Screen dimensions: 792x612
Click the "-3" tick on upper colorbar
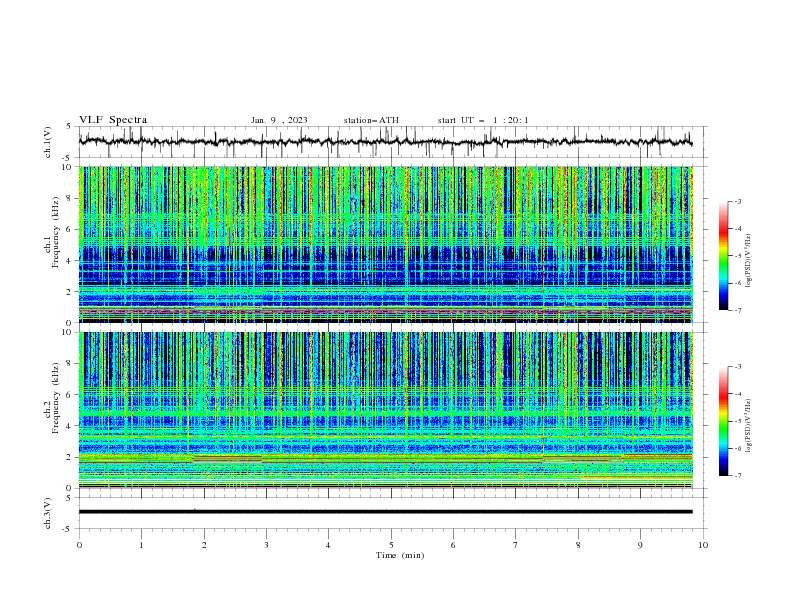coord(738,201)
